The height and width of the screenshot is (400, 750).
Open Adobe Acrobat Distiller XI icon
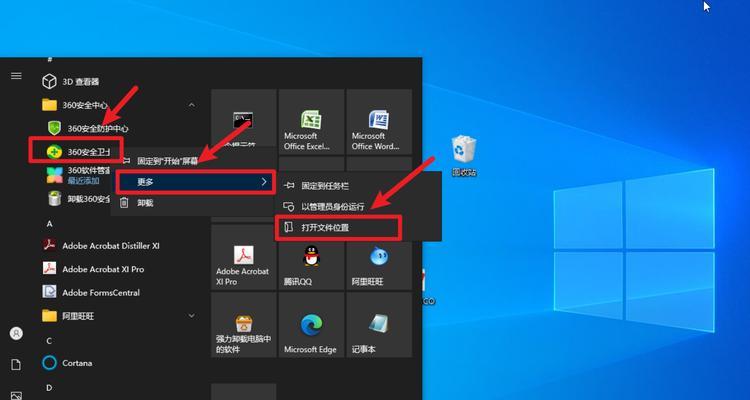pos(49,245)
